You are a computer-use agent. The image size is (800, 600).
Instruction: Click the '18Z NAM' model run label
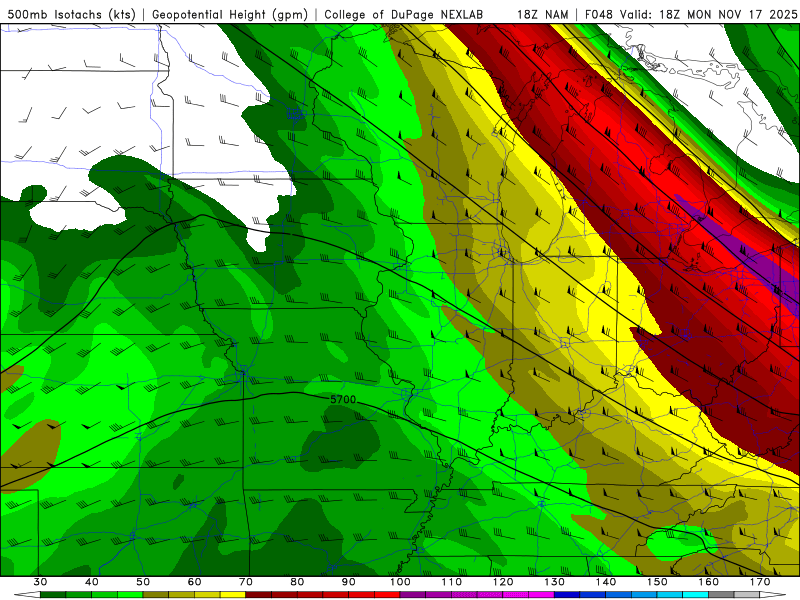click(542, 14)
